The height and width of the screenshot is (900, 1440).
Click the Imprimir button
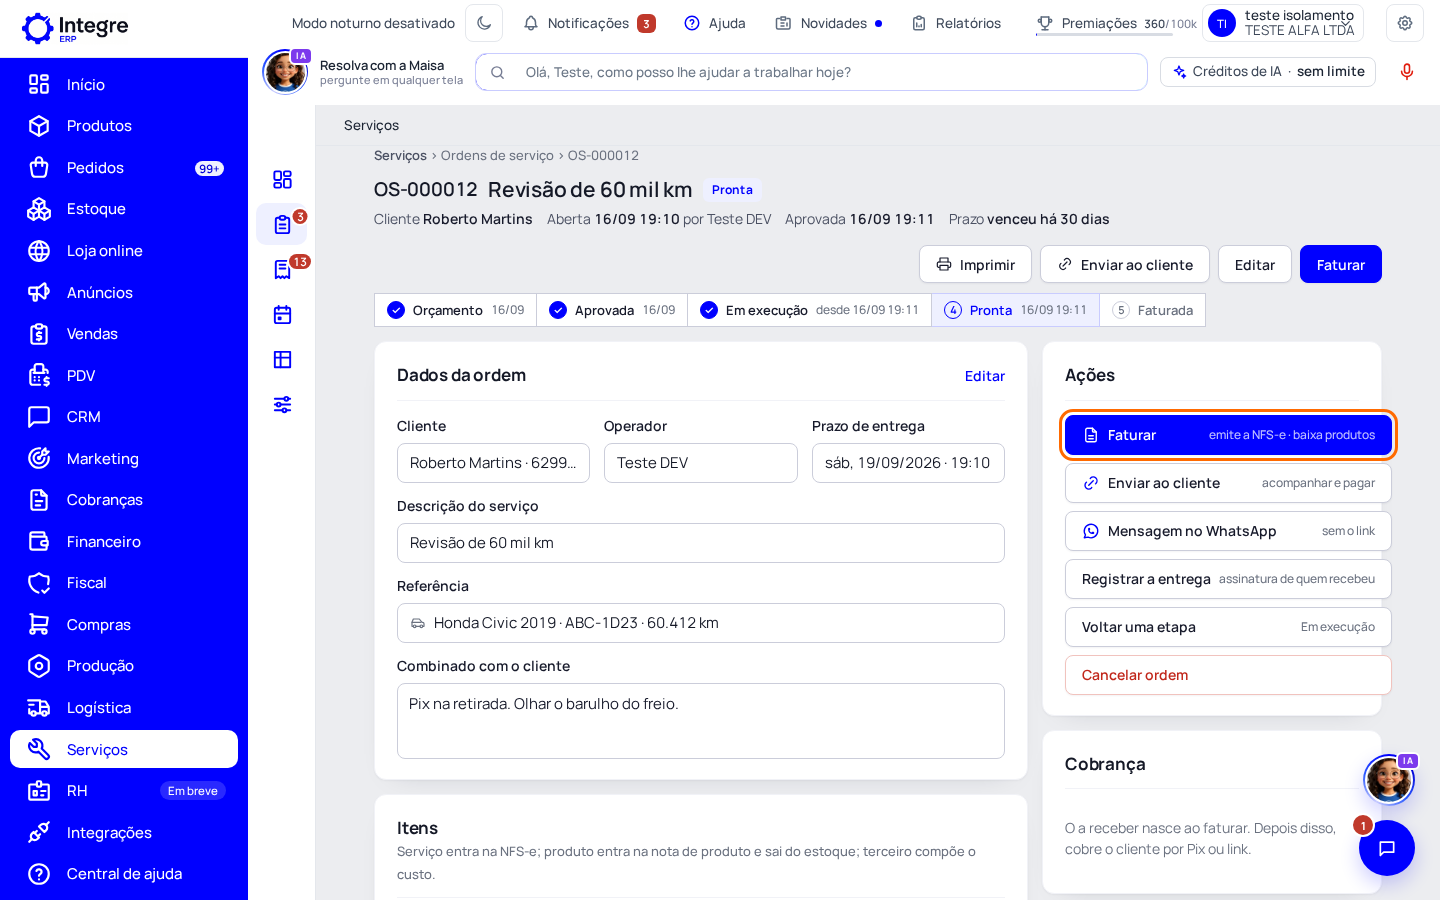point(975,264)
